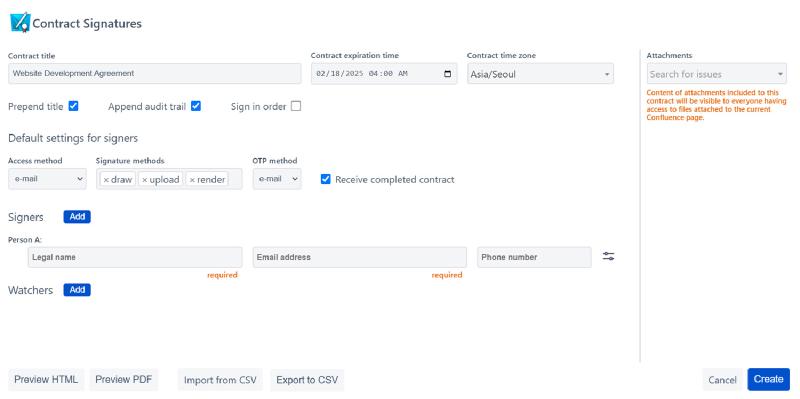Uncheck the Prepend title checkbox
This screenshot has width=800, height=399.
coord(73,106)
